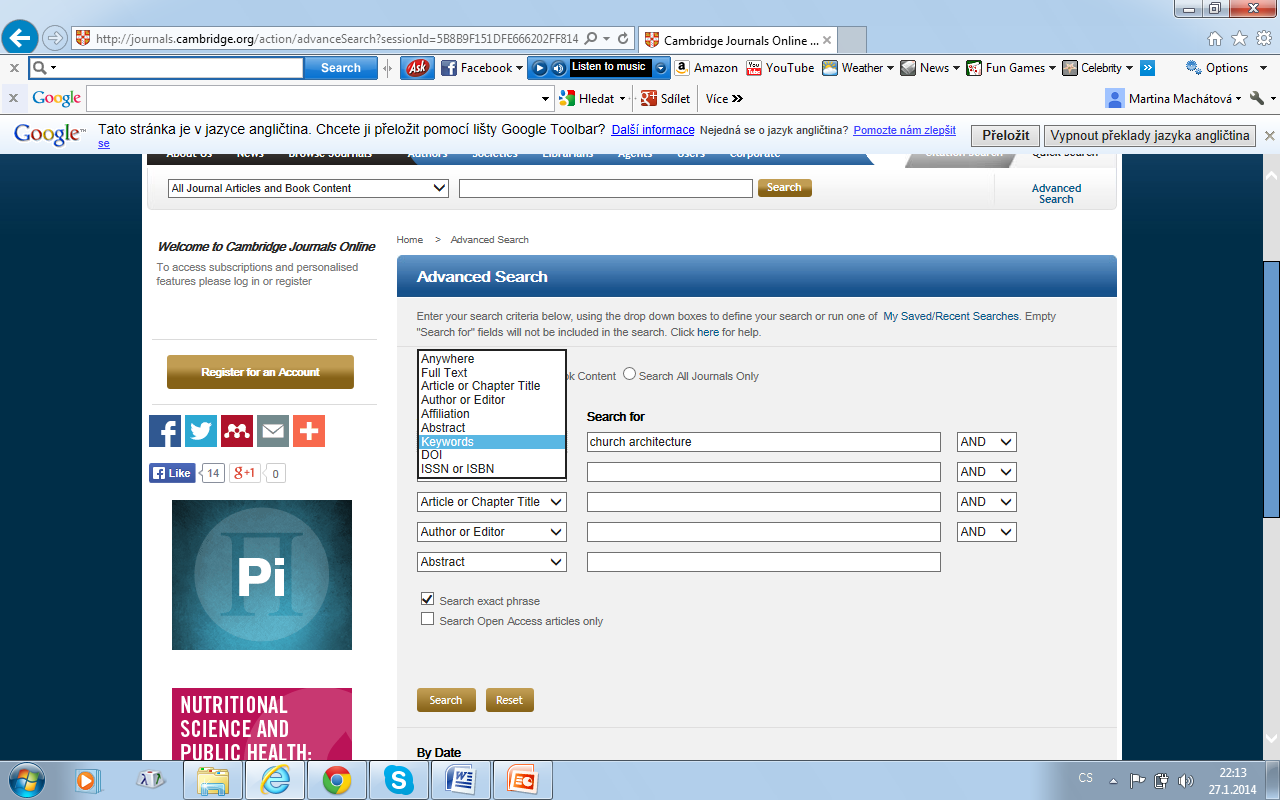Open AND dropdown in Author or Editor row
Screen dimensions: 1280x800
click(x=986, y=532)
